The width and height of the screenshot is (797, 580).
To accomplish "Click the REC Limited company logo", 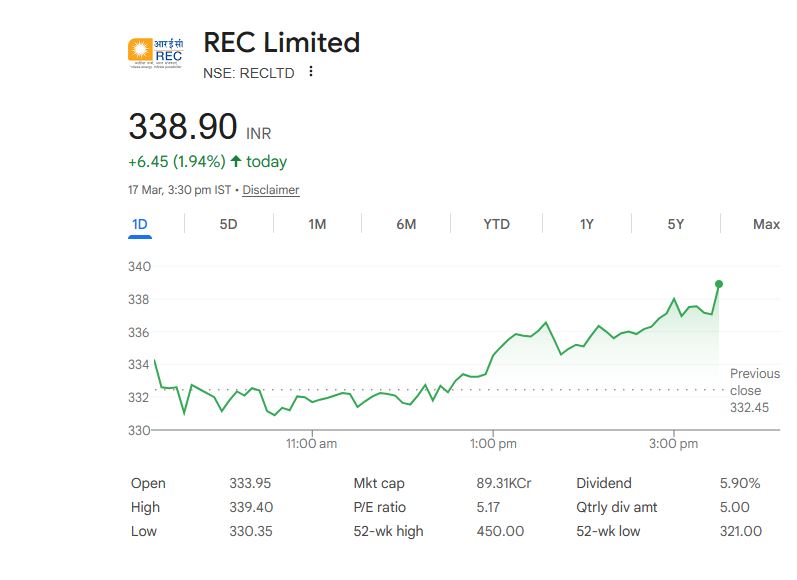I will pyautogui.click(x=155, y=52).
